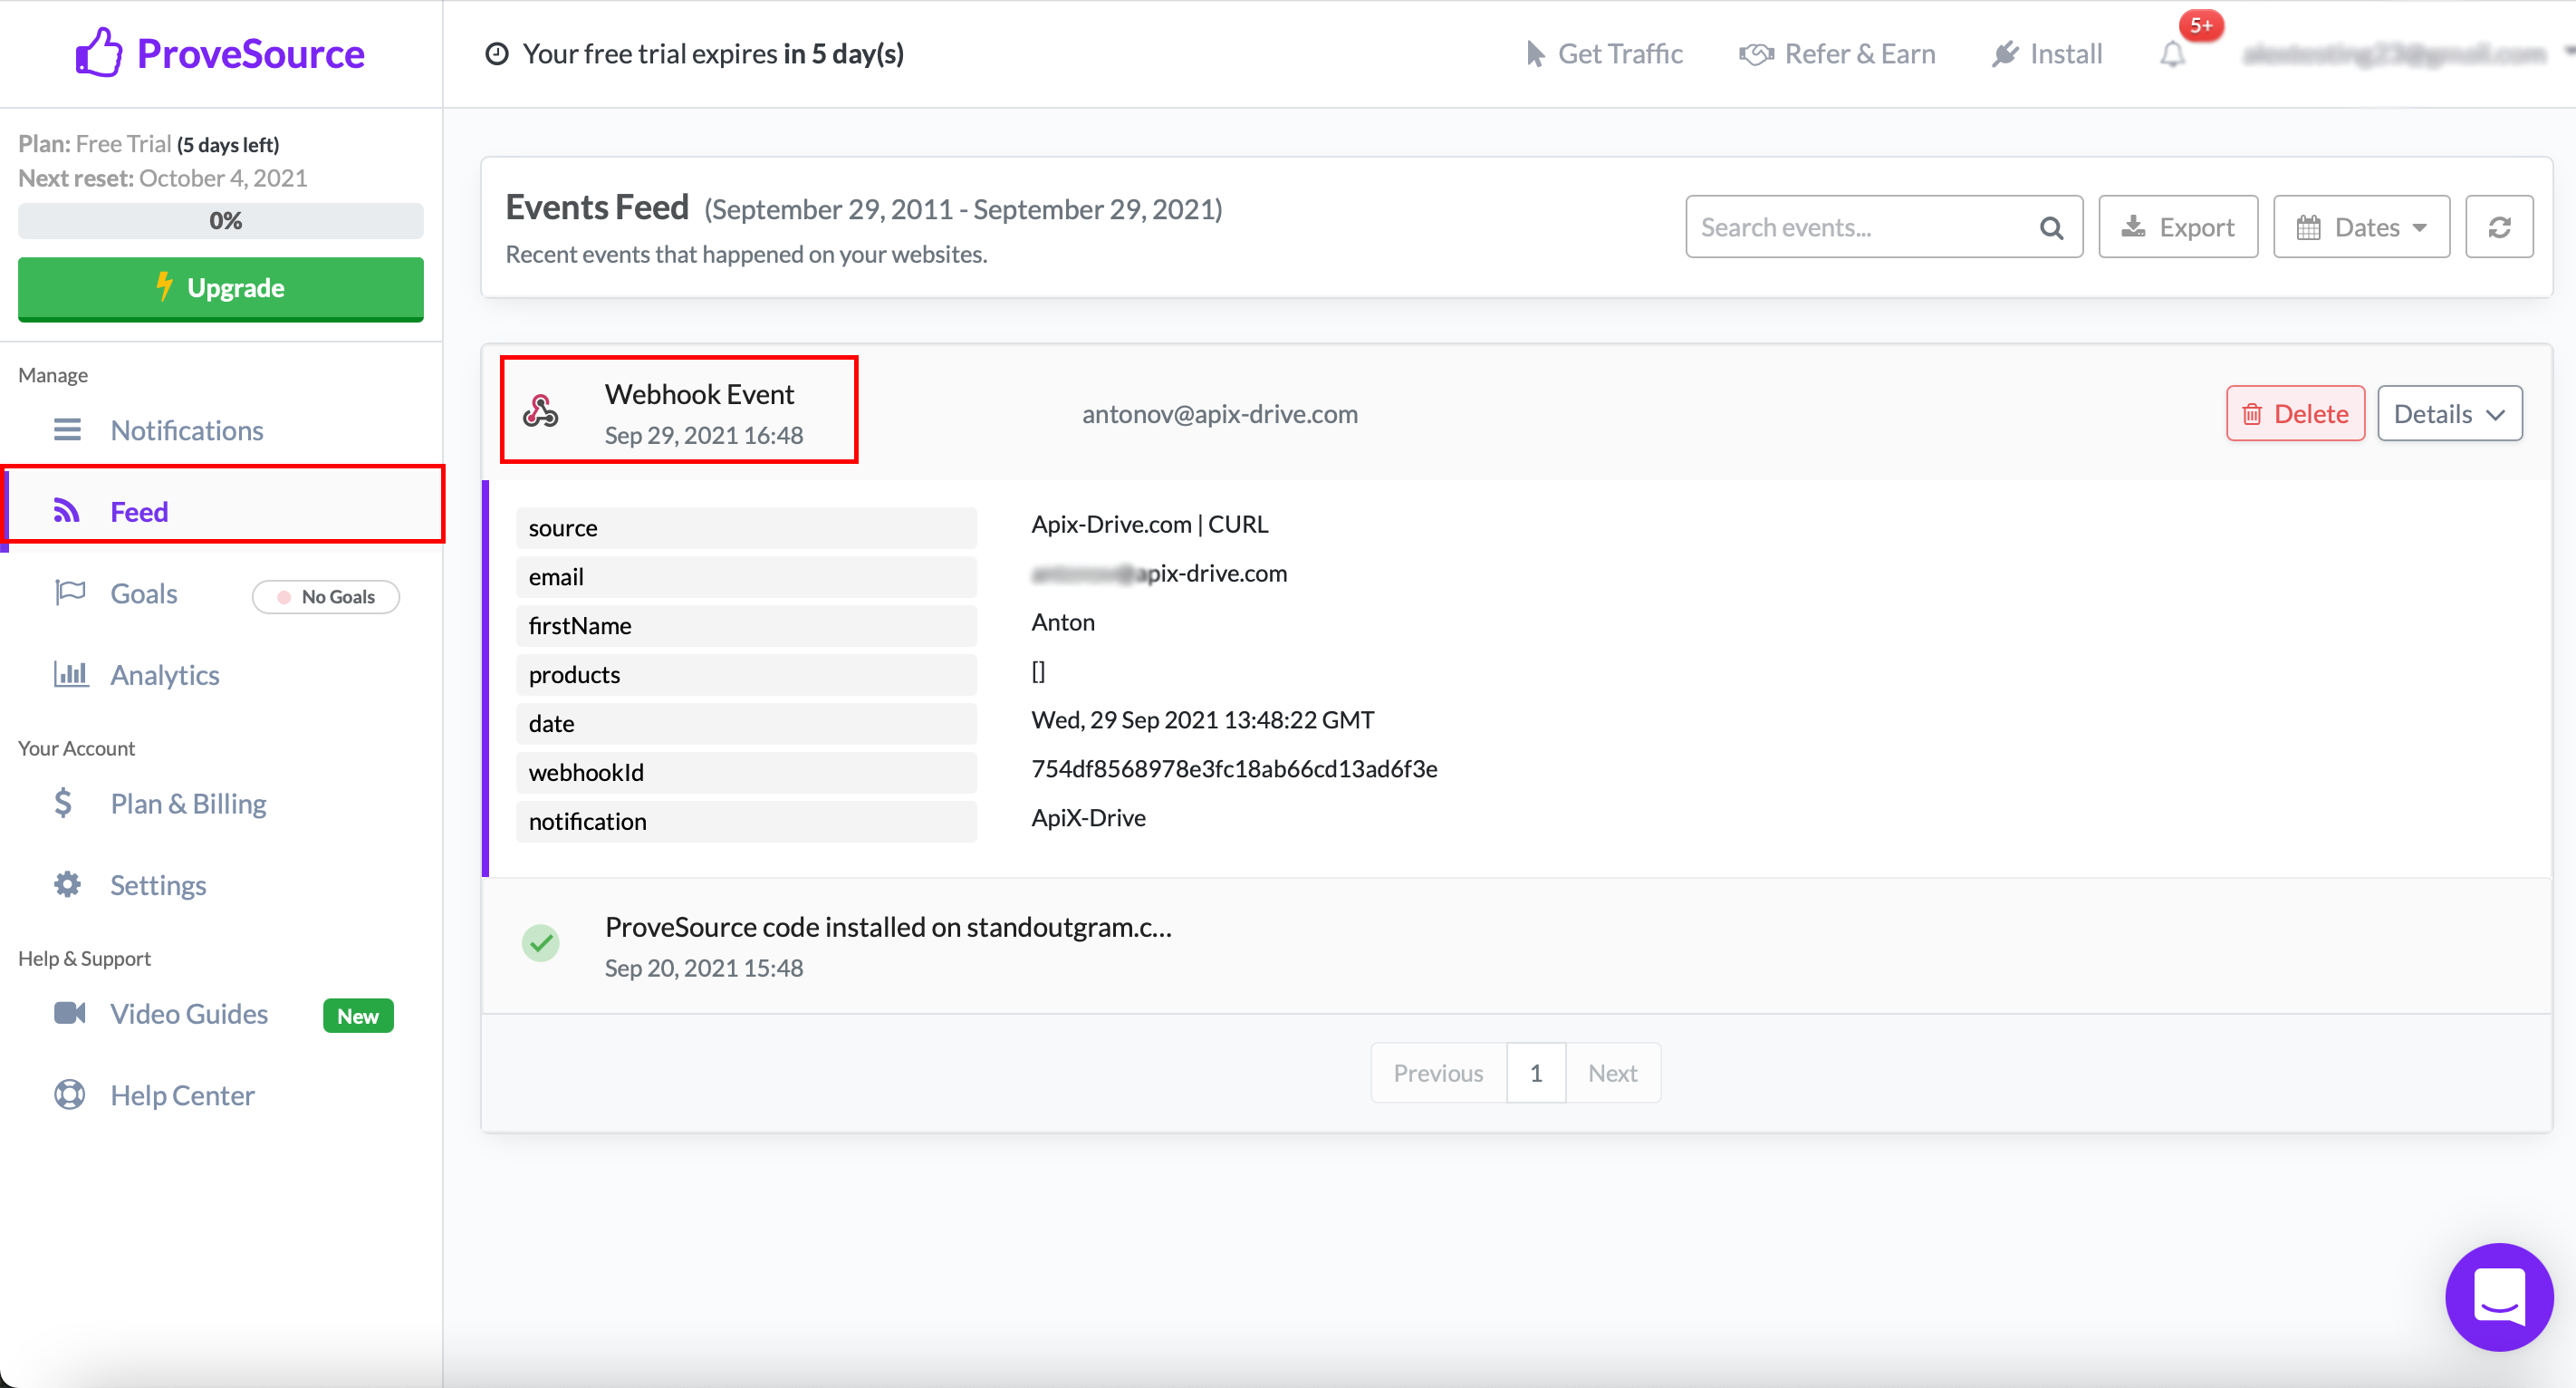Click the Feed RSS icon
2576x1388 pixels.
click(66, 511)
